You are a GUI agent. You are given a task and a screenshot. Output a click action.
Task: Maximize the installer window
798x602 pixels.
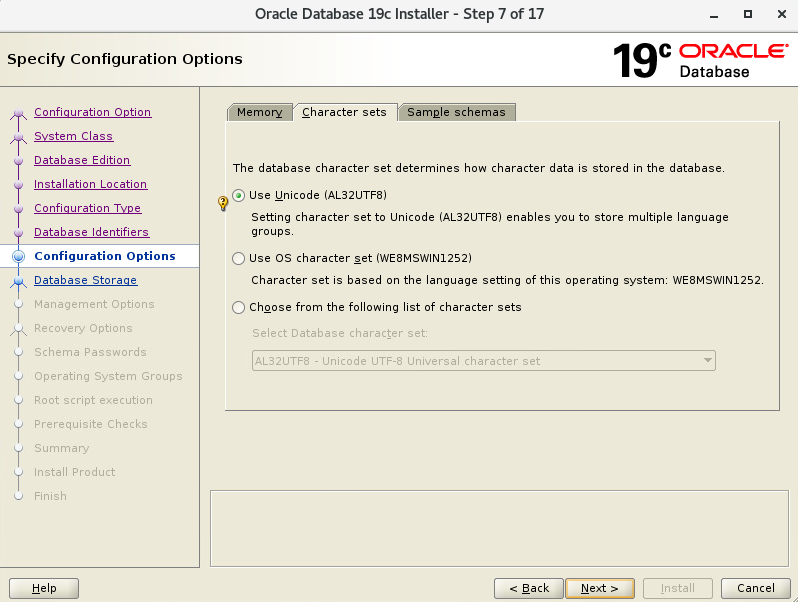[x=748, y=14]
